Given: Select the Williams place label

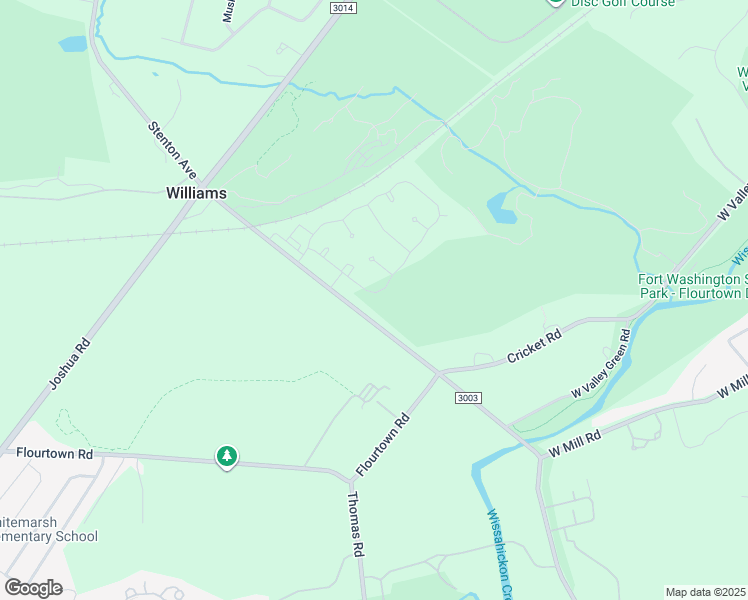Looking at the screenshot, I should (196, 193).
